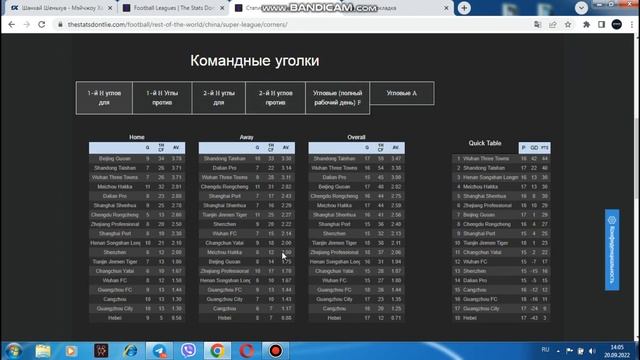Click the 'Away' table heading
Screen dimensions: 640x360
(247, 137)
